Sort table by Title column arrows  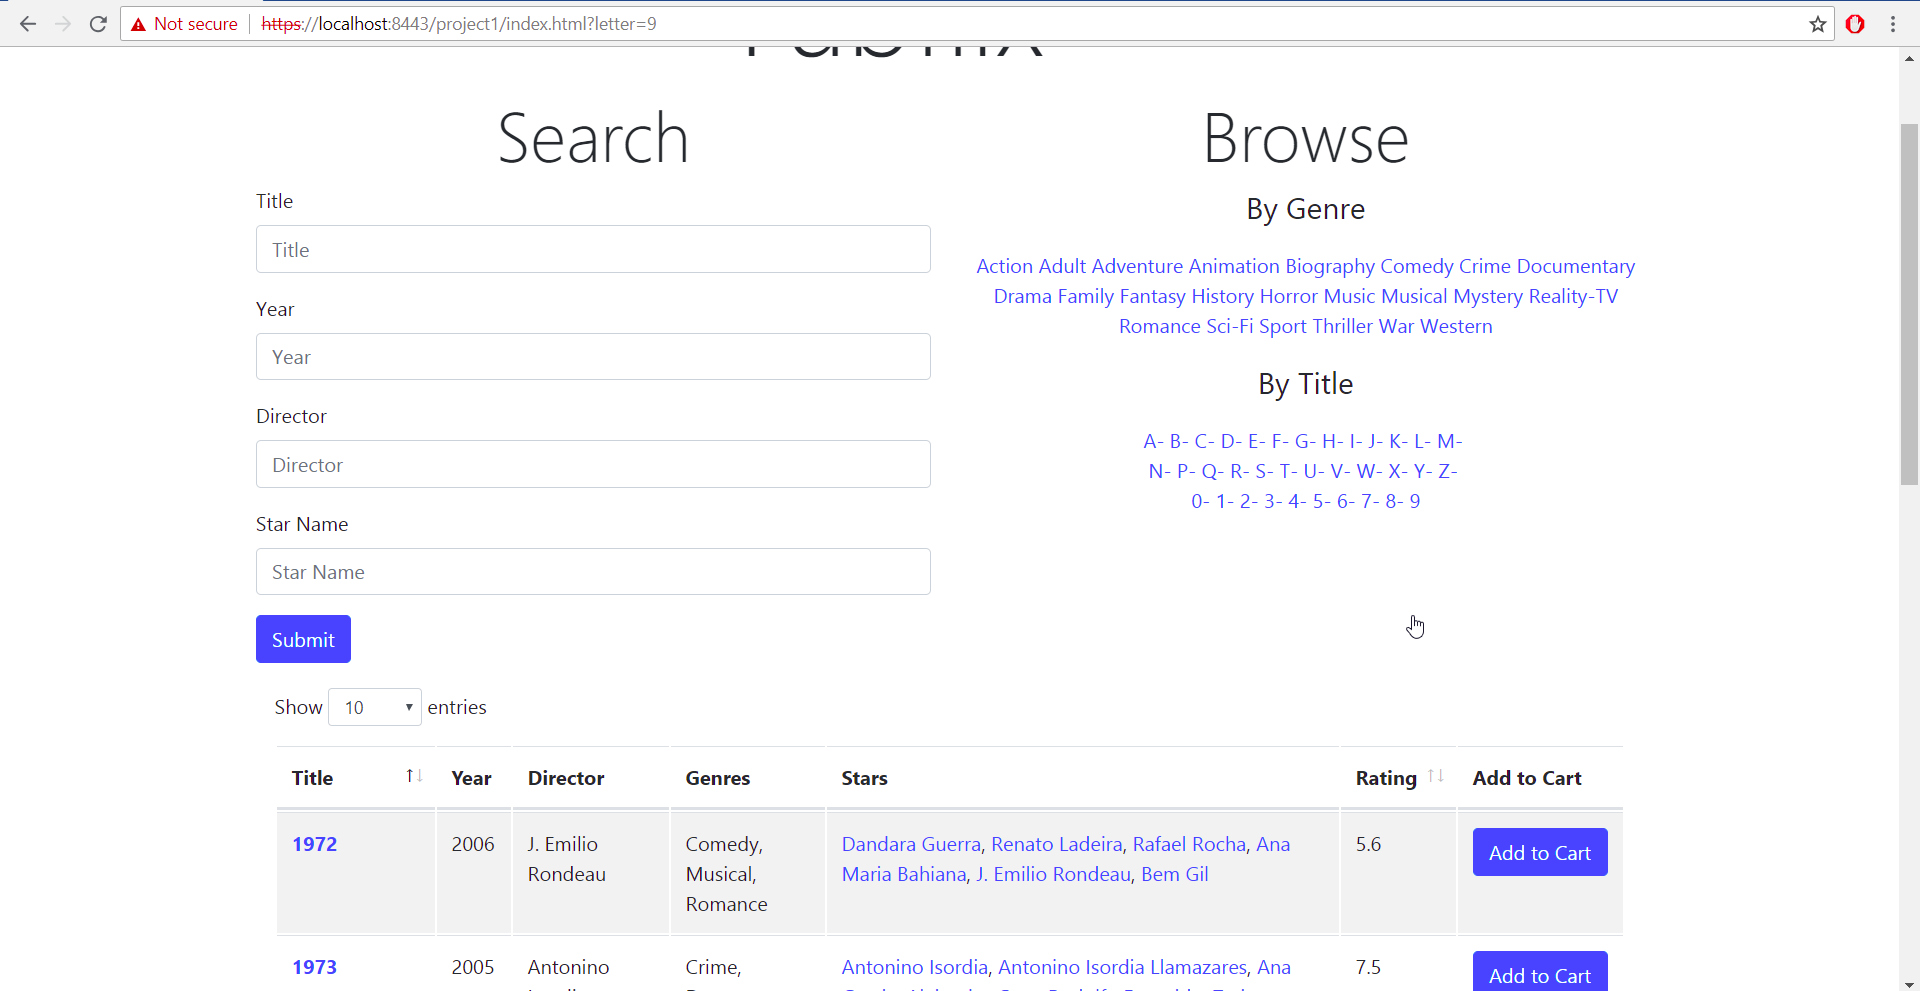click(x=414, y=776)
